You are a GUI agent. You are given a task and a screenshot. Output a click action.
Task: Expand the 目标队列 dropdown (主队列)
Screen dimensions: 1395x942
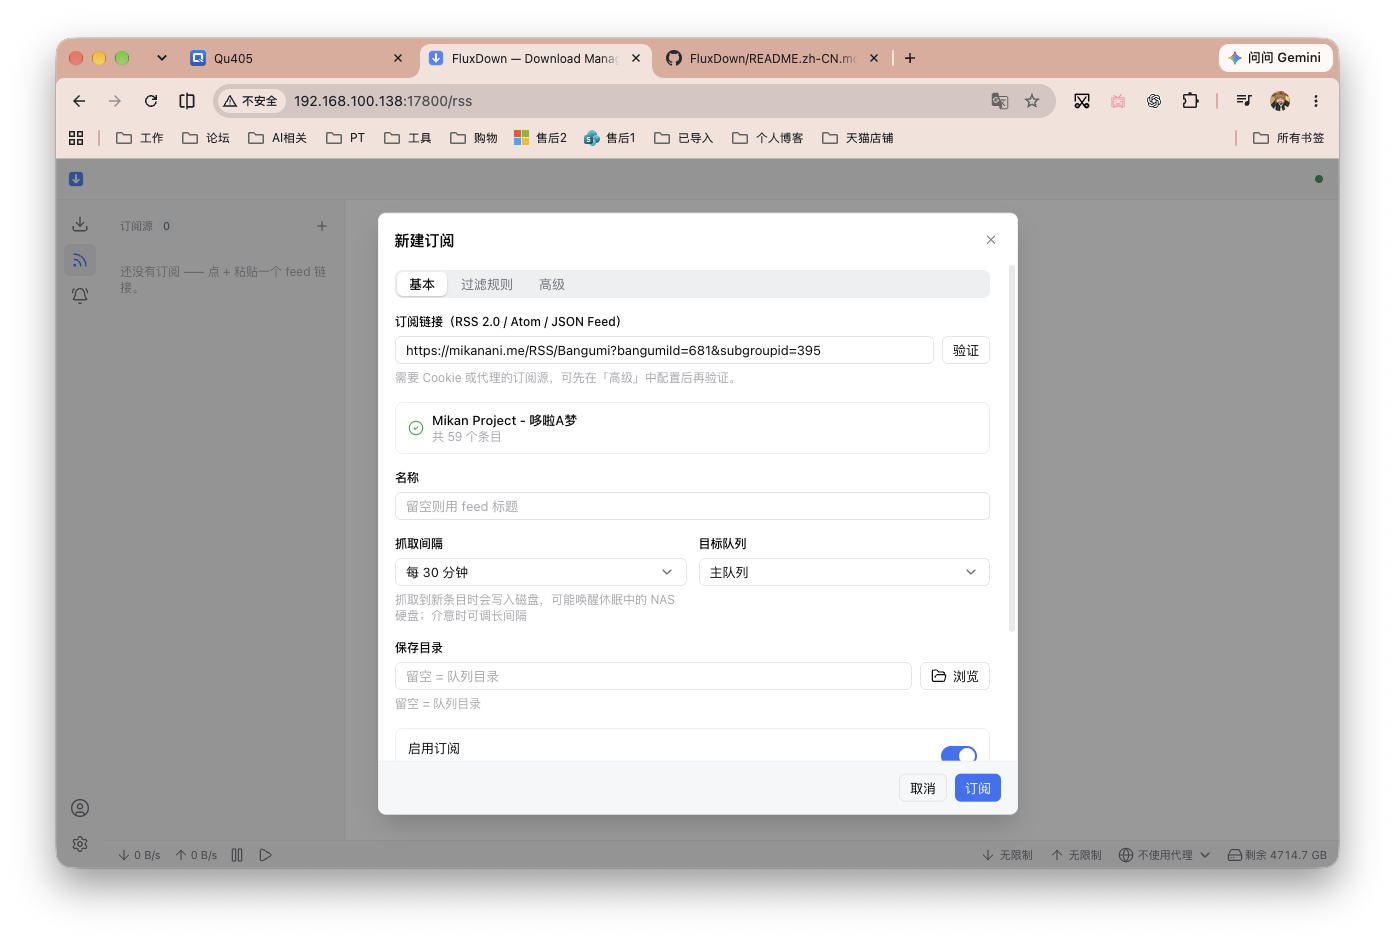[x=844, y=572]
